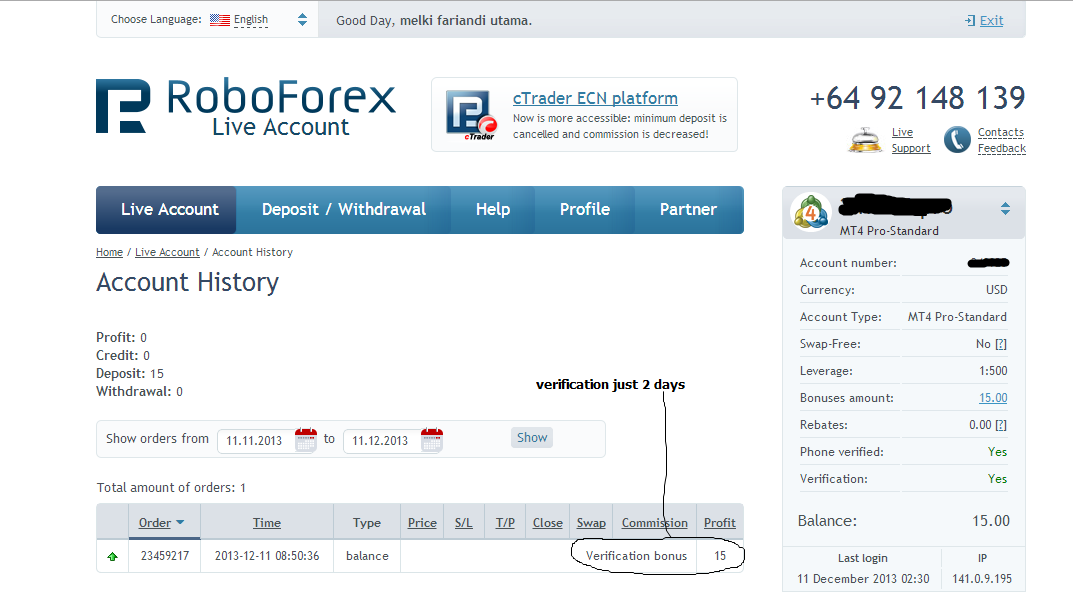The height and width of the screenshot is (592, 1073).
Task: Click the IP address 141.0.9.195
Action: [x=982, y=579]
